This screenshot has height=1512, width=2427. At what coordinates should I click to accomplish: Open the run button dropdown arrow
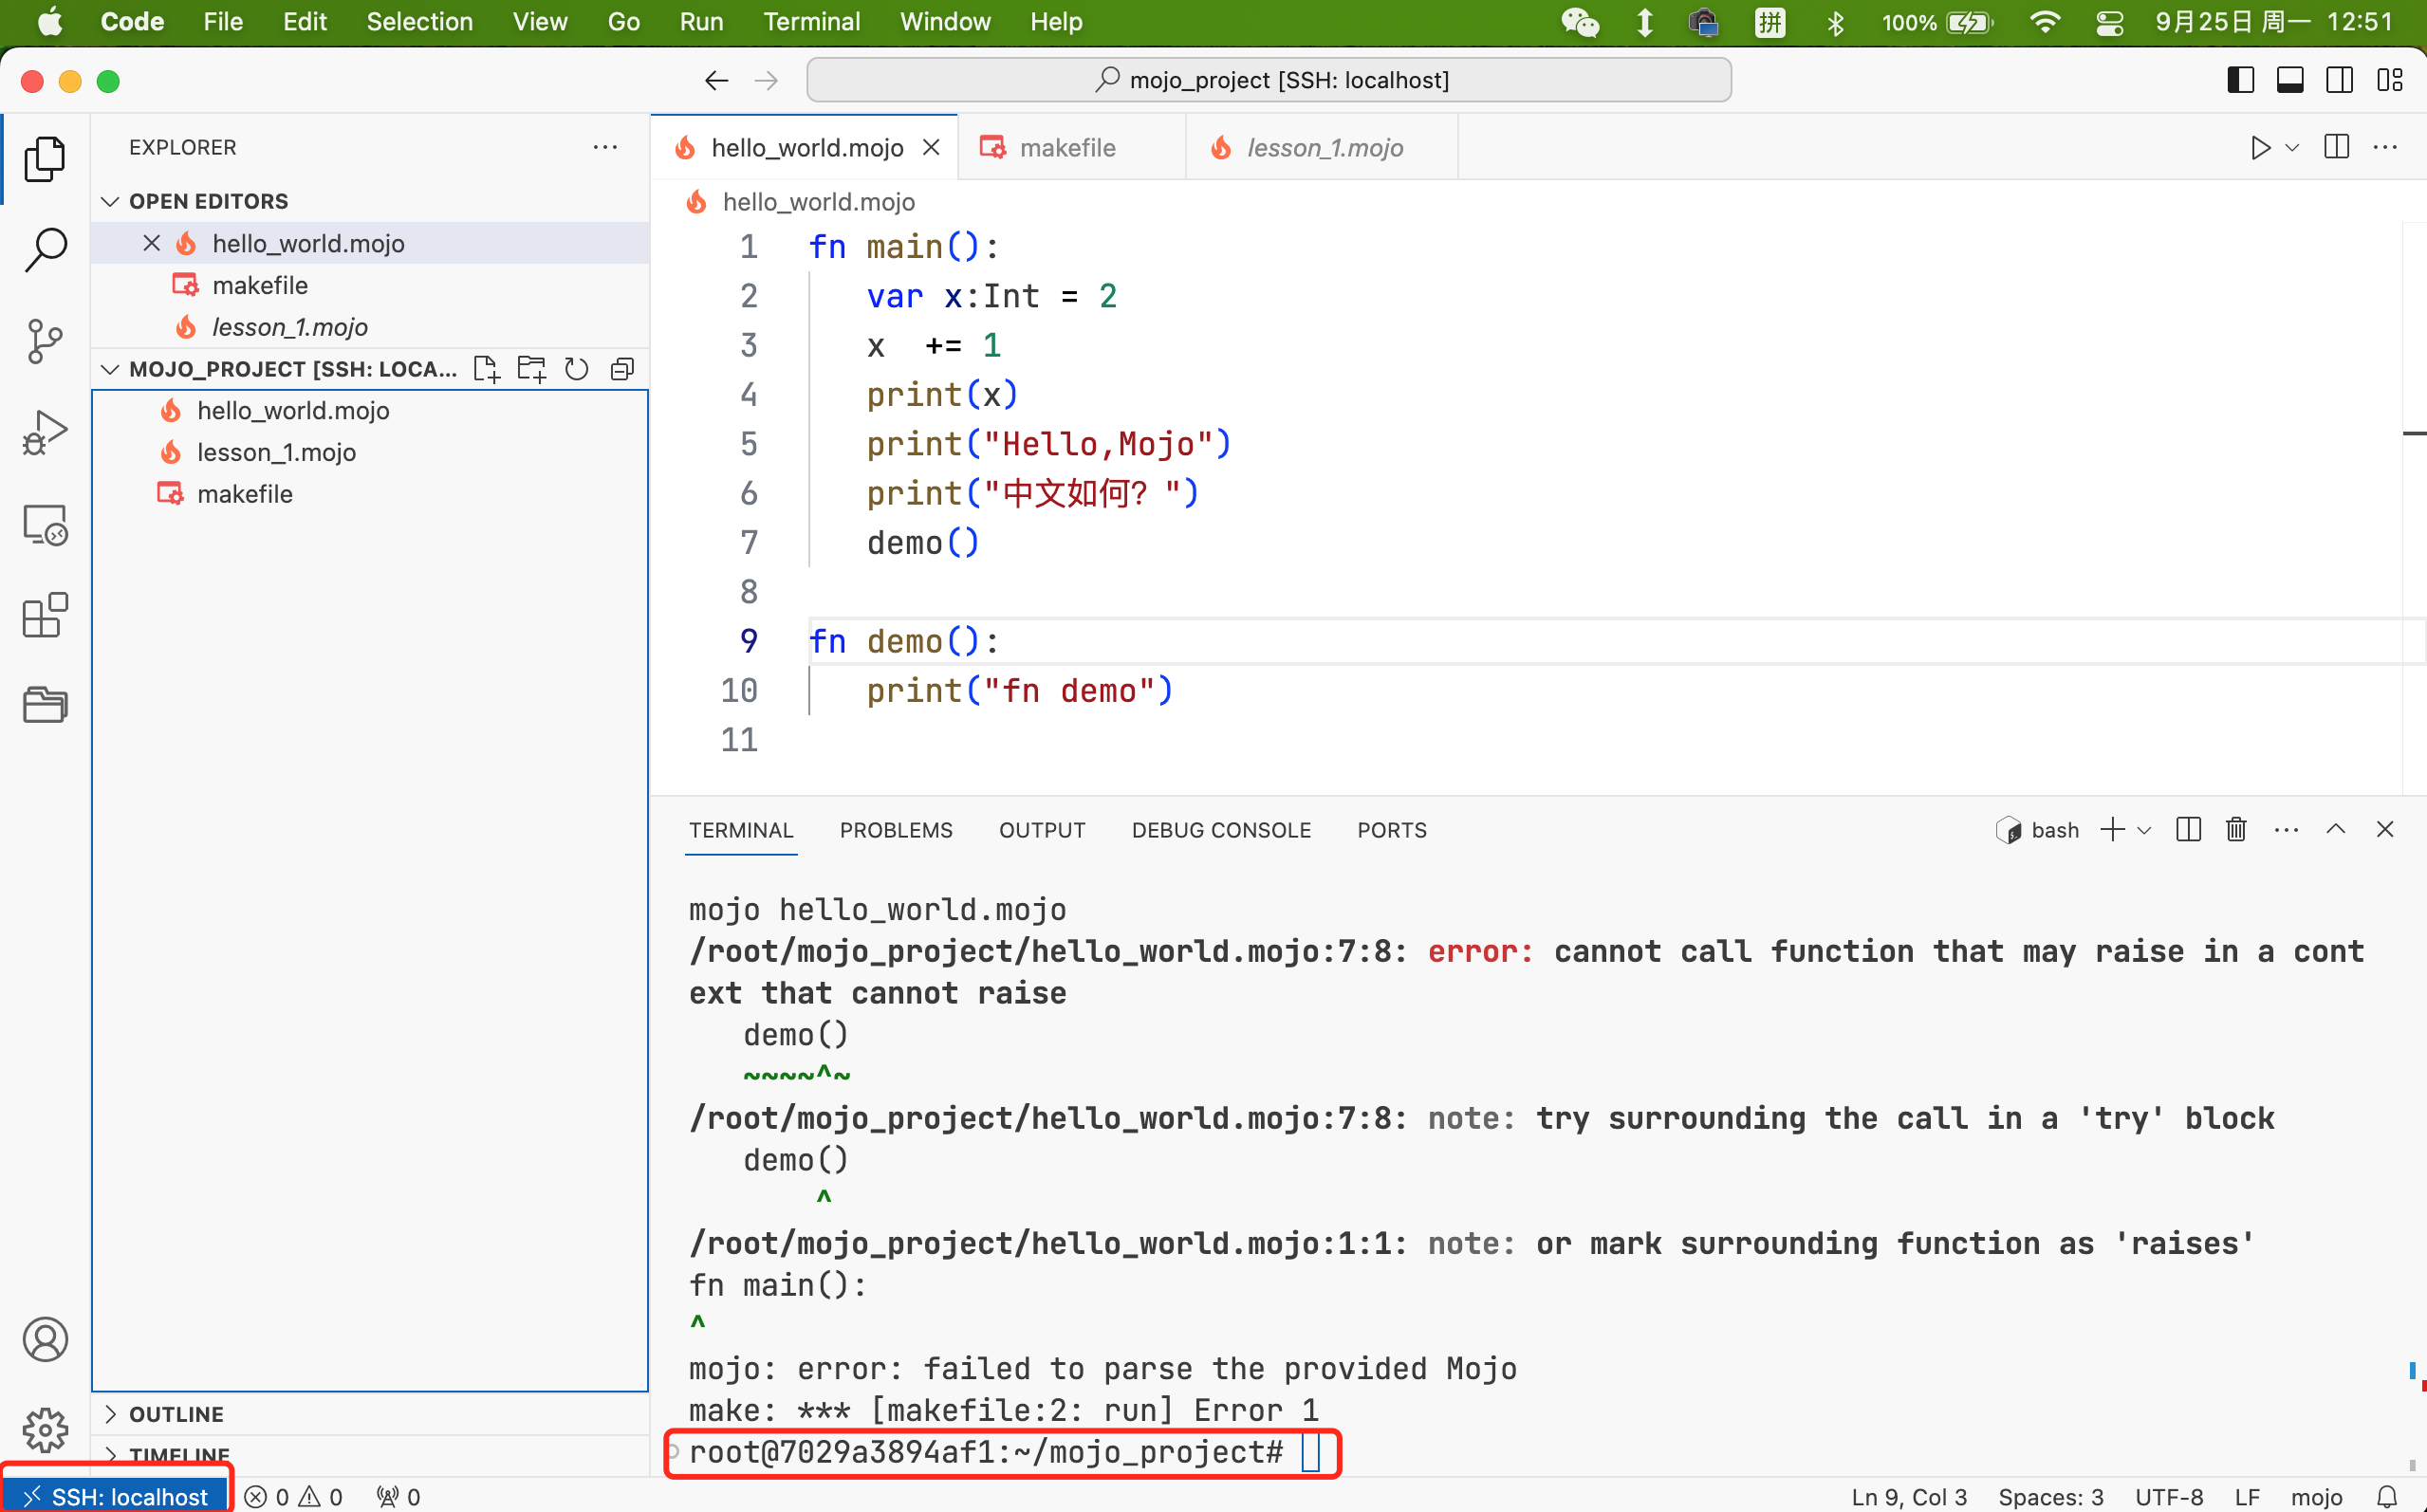[x=2292, y=148]
